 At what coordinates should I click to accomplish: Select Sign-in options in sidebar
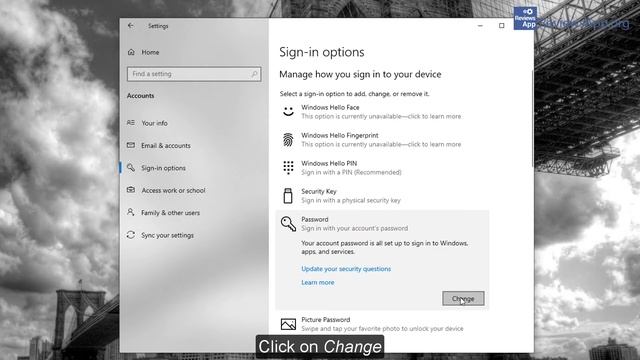coord(163,168)
